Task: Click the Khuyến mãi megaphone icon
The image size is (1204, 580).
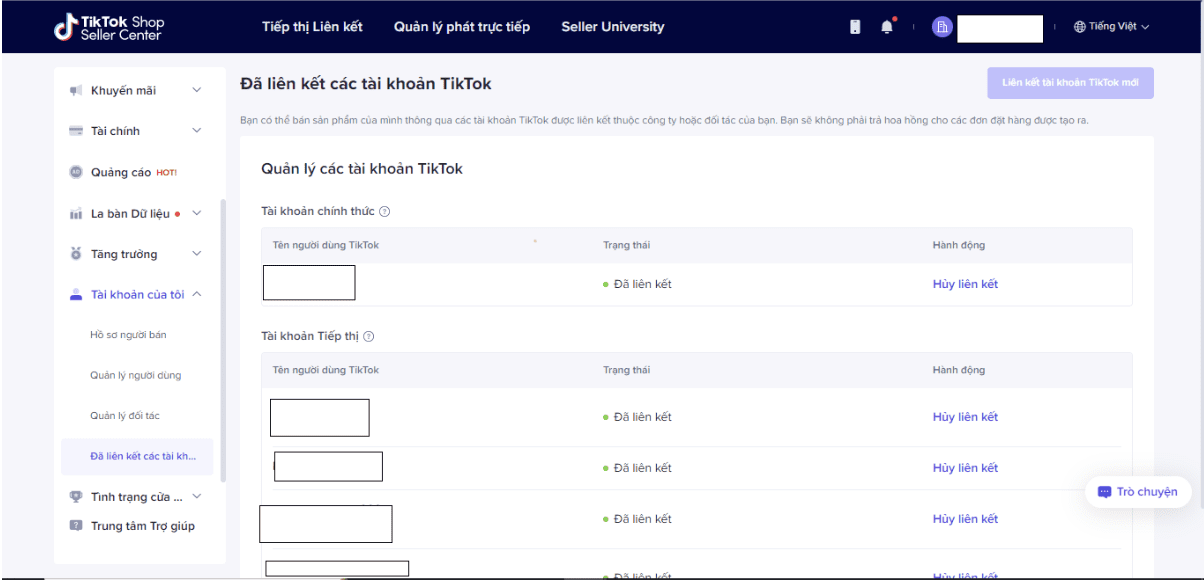Action: pyautogui.click(x=76, y=91)
